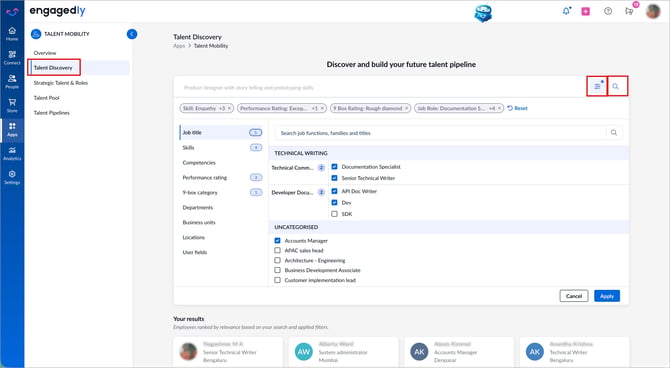
Task: Uncheck Accounts Manager checkbox
Action: point(277,241)
